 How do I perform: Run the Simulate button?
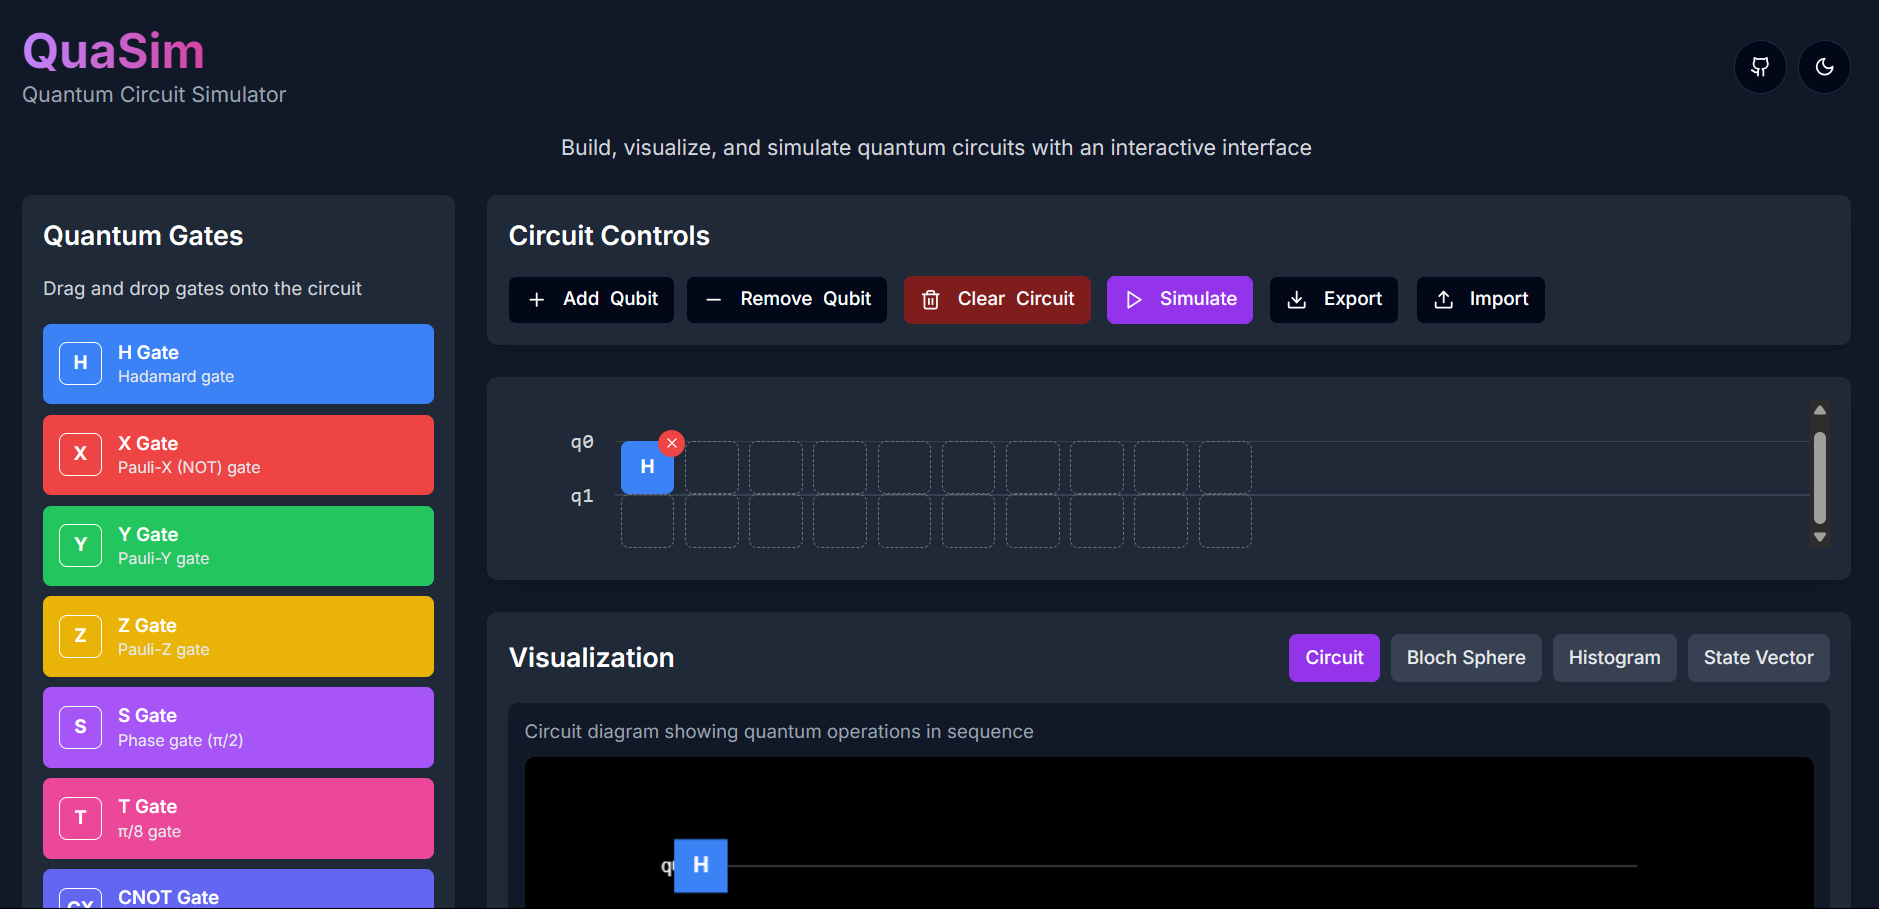coord(1179,300)
